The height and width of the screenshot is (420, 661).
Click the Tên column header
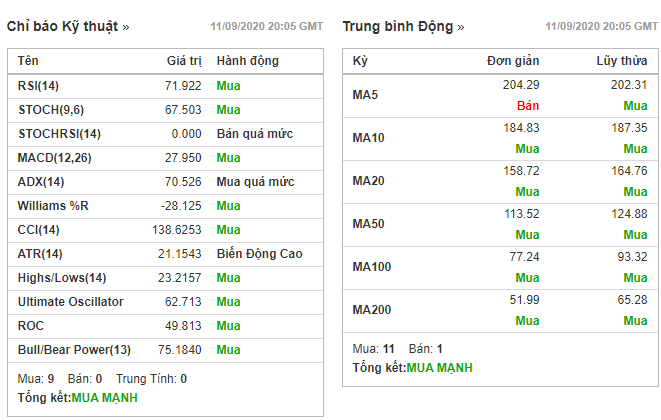pos(29,61)
